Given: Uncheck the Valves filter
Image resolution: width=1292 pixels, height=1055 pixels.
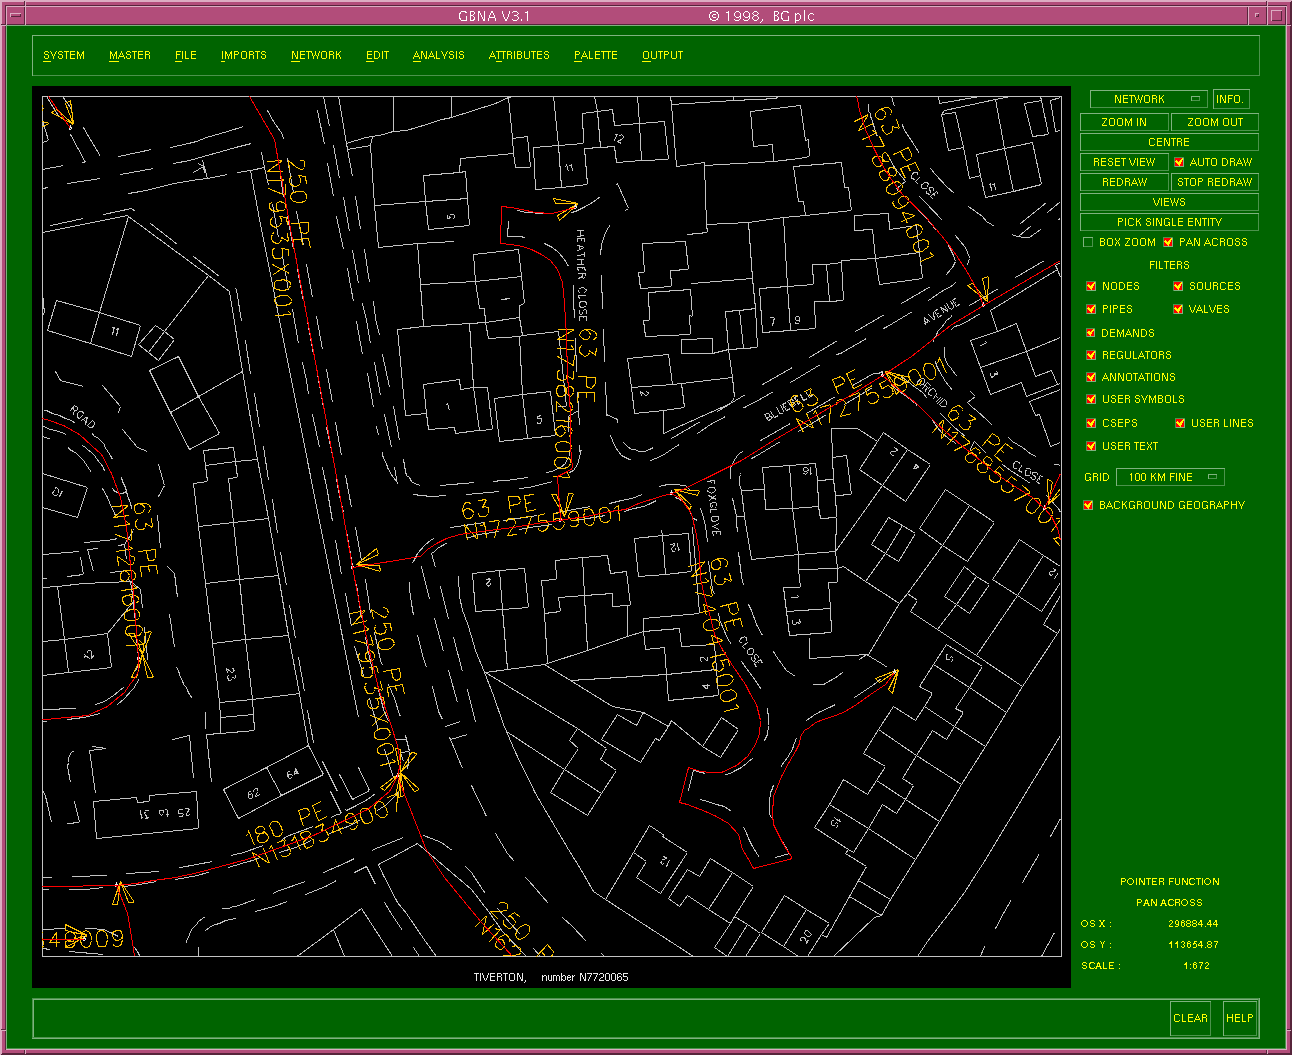Looking at the screenshot, I should pos(1178,309).
